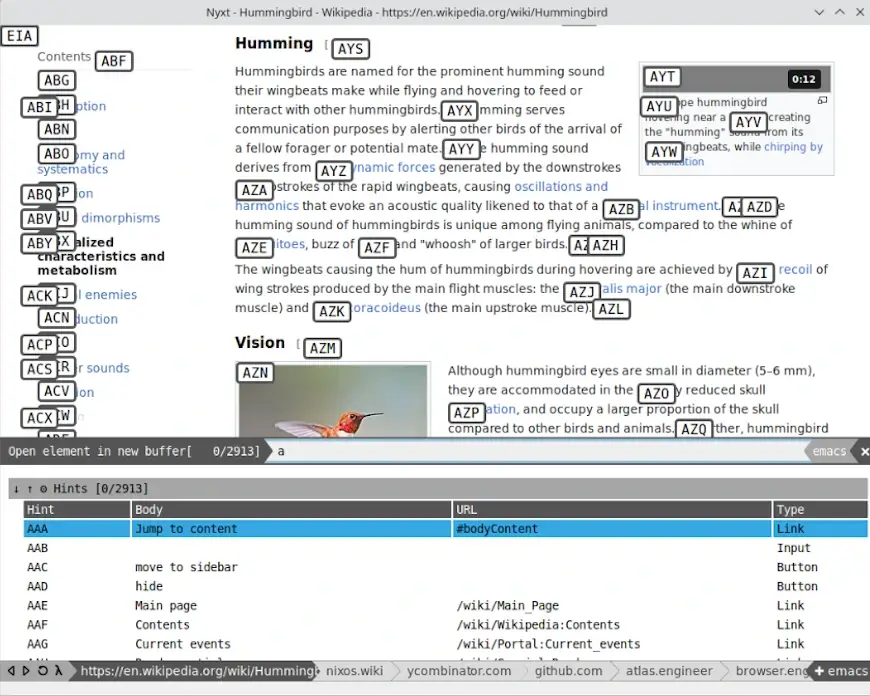The height and width of the screenshot is (696, 870).
Task: Click the forward history arrow in status bar
Action: pos(26,671)
